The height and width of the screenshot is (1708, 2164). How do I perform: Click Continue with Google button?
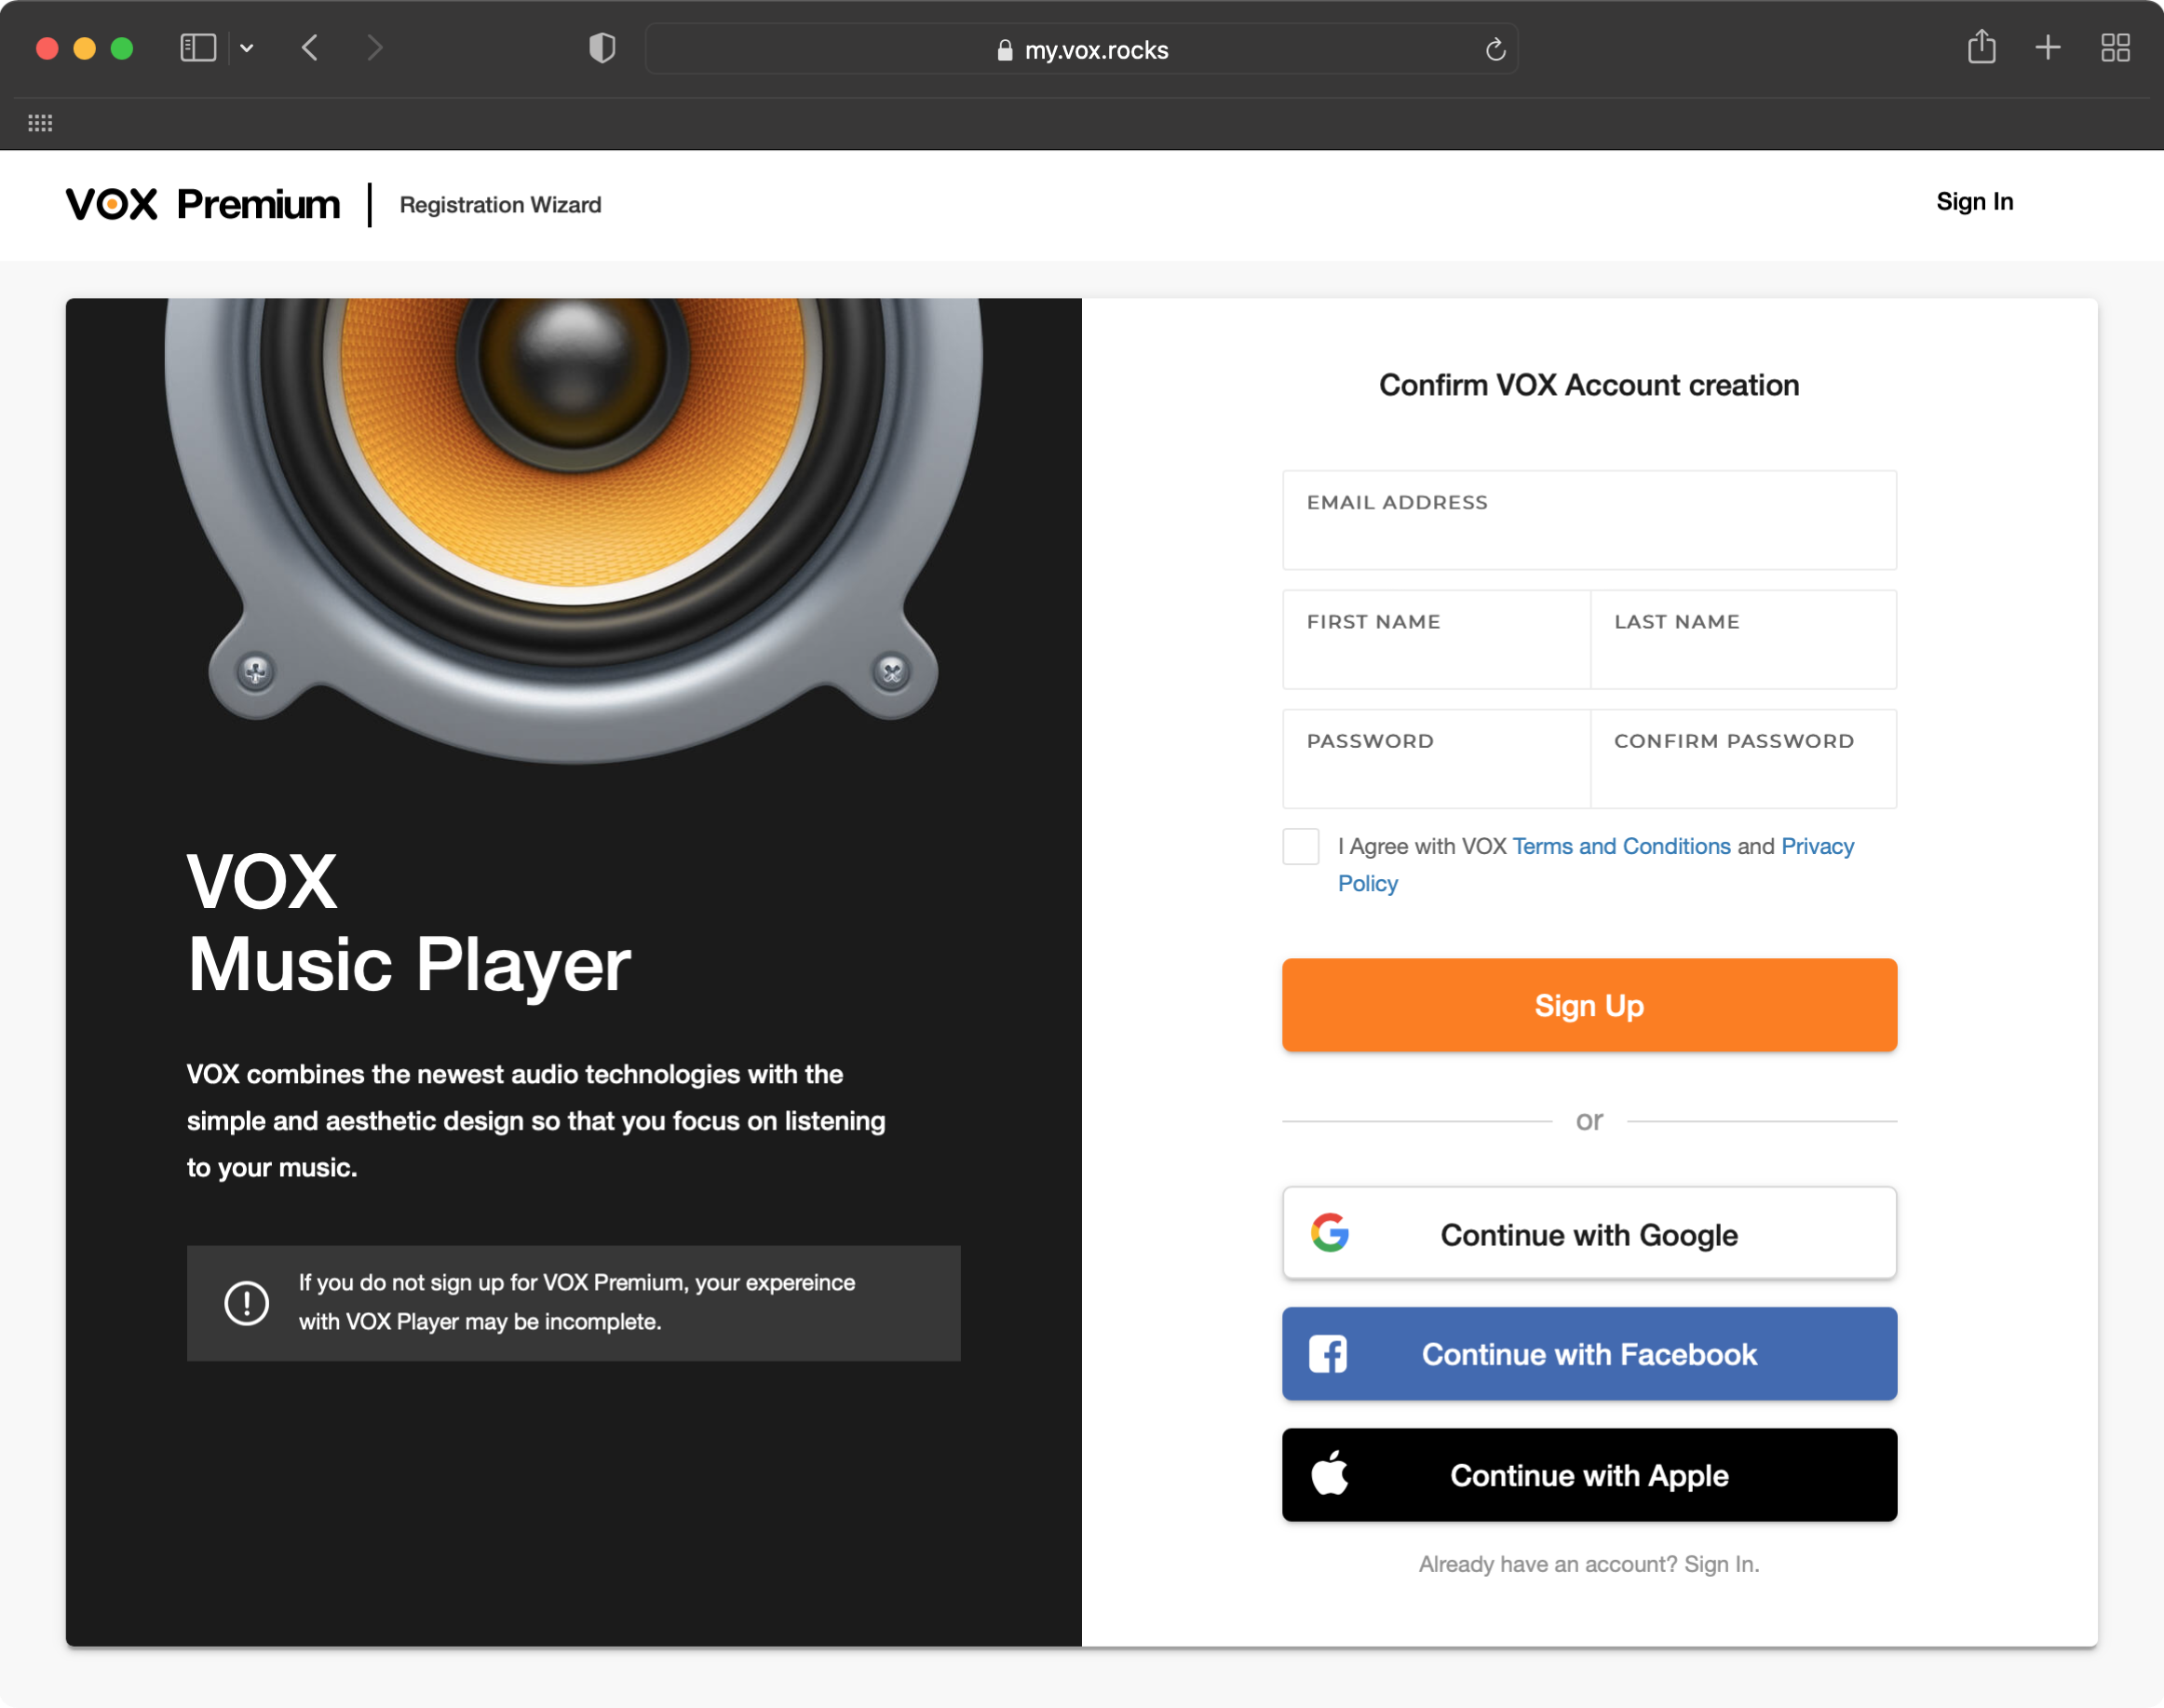coord(1589,1234)
